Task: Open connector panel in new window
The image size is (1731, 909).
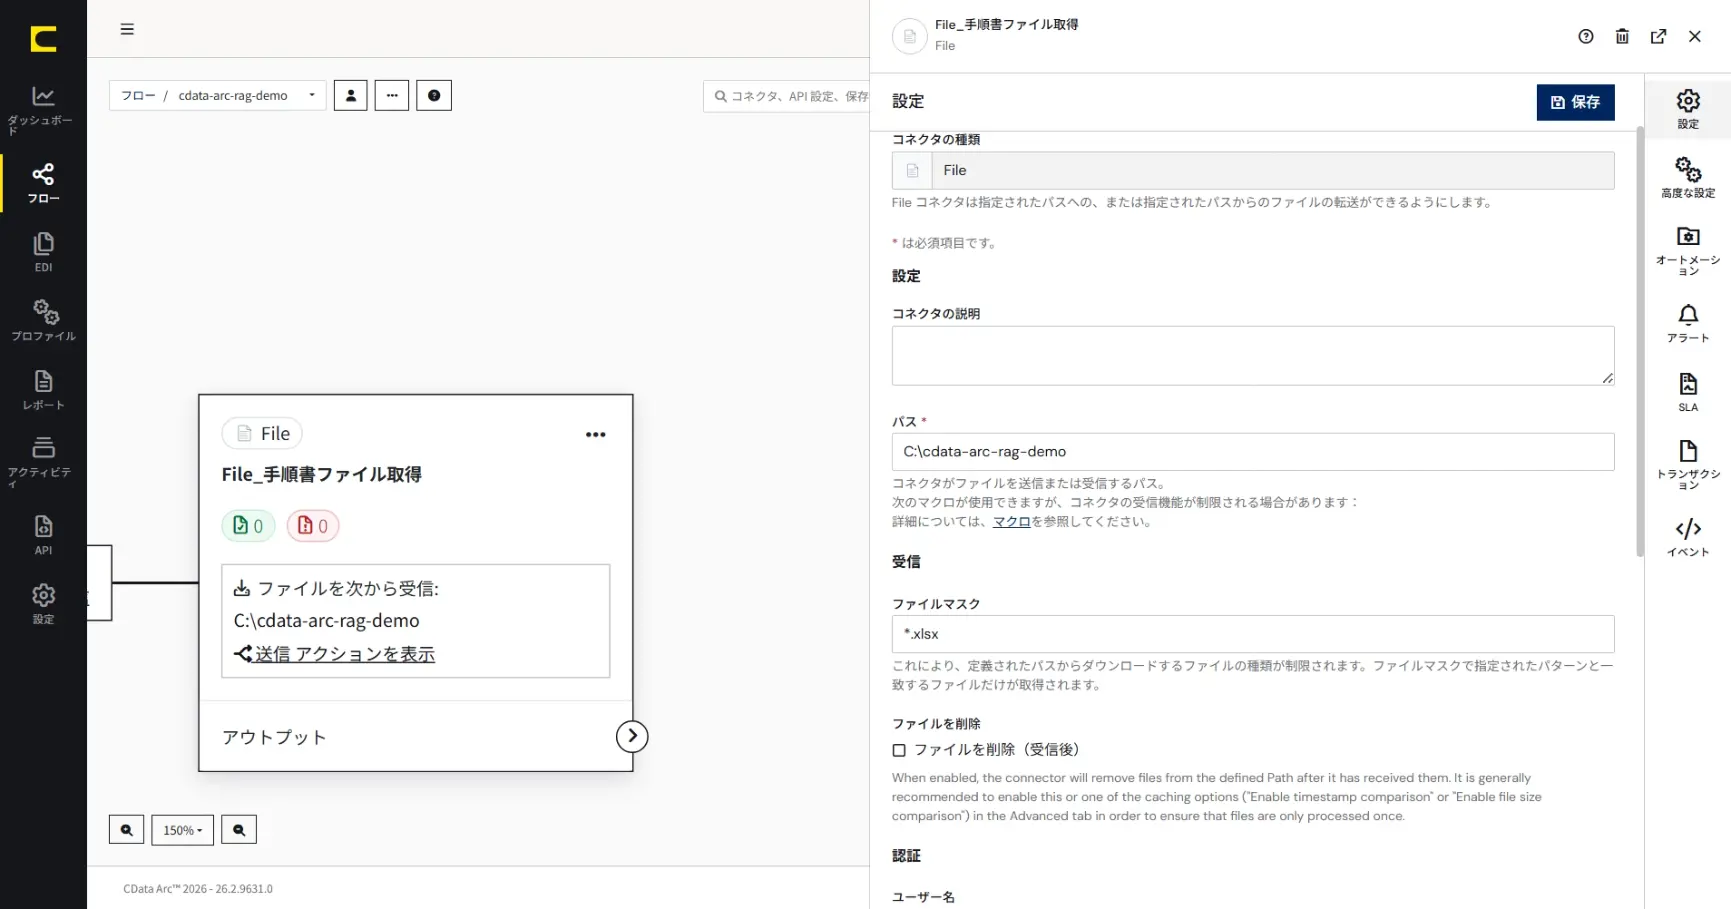Action: [1658, 37]
